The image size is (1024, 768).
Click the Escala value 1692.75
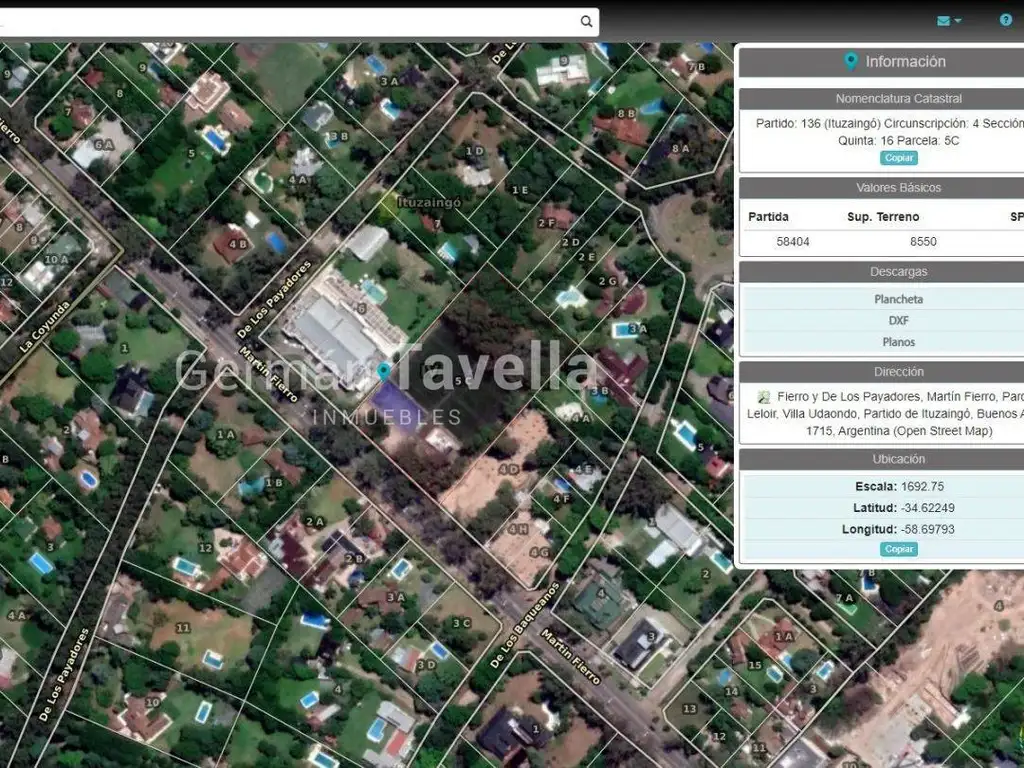(922, 487)
